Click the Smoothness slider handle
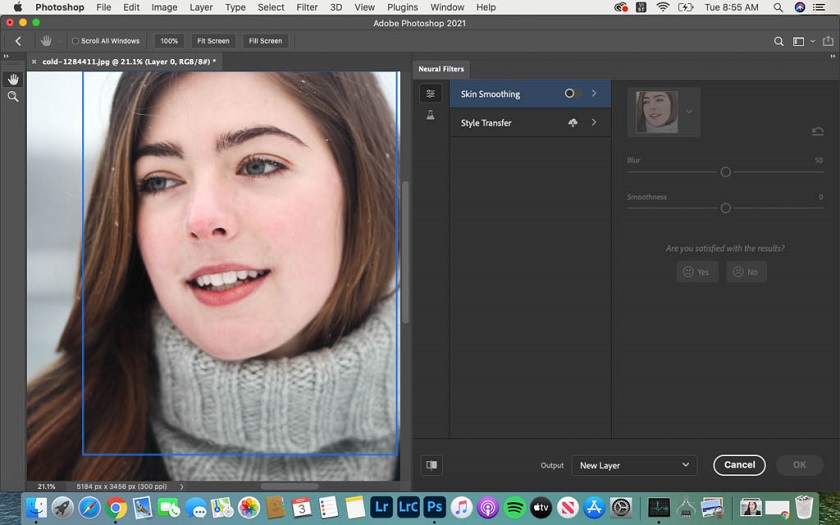840x525 pixels. coord(725,208)
